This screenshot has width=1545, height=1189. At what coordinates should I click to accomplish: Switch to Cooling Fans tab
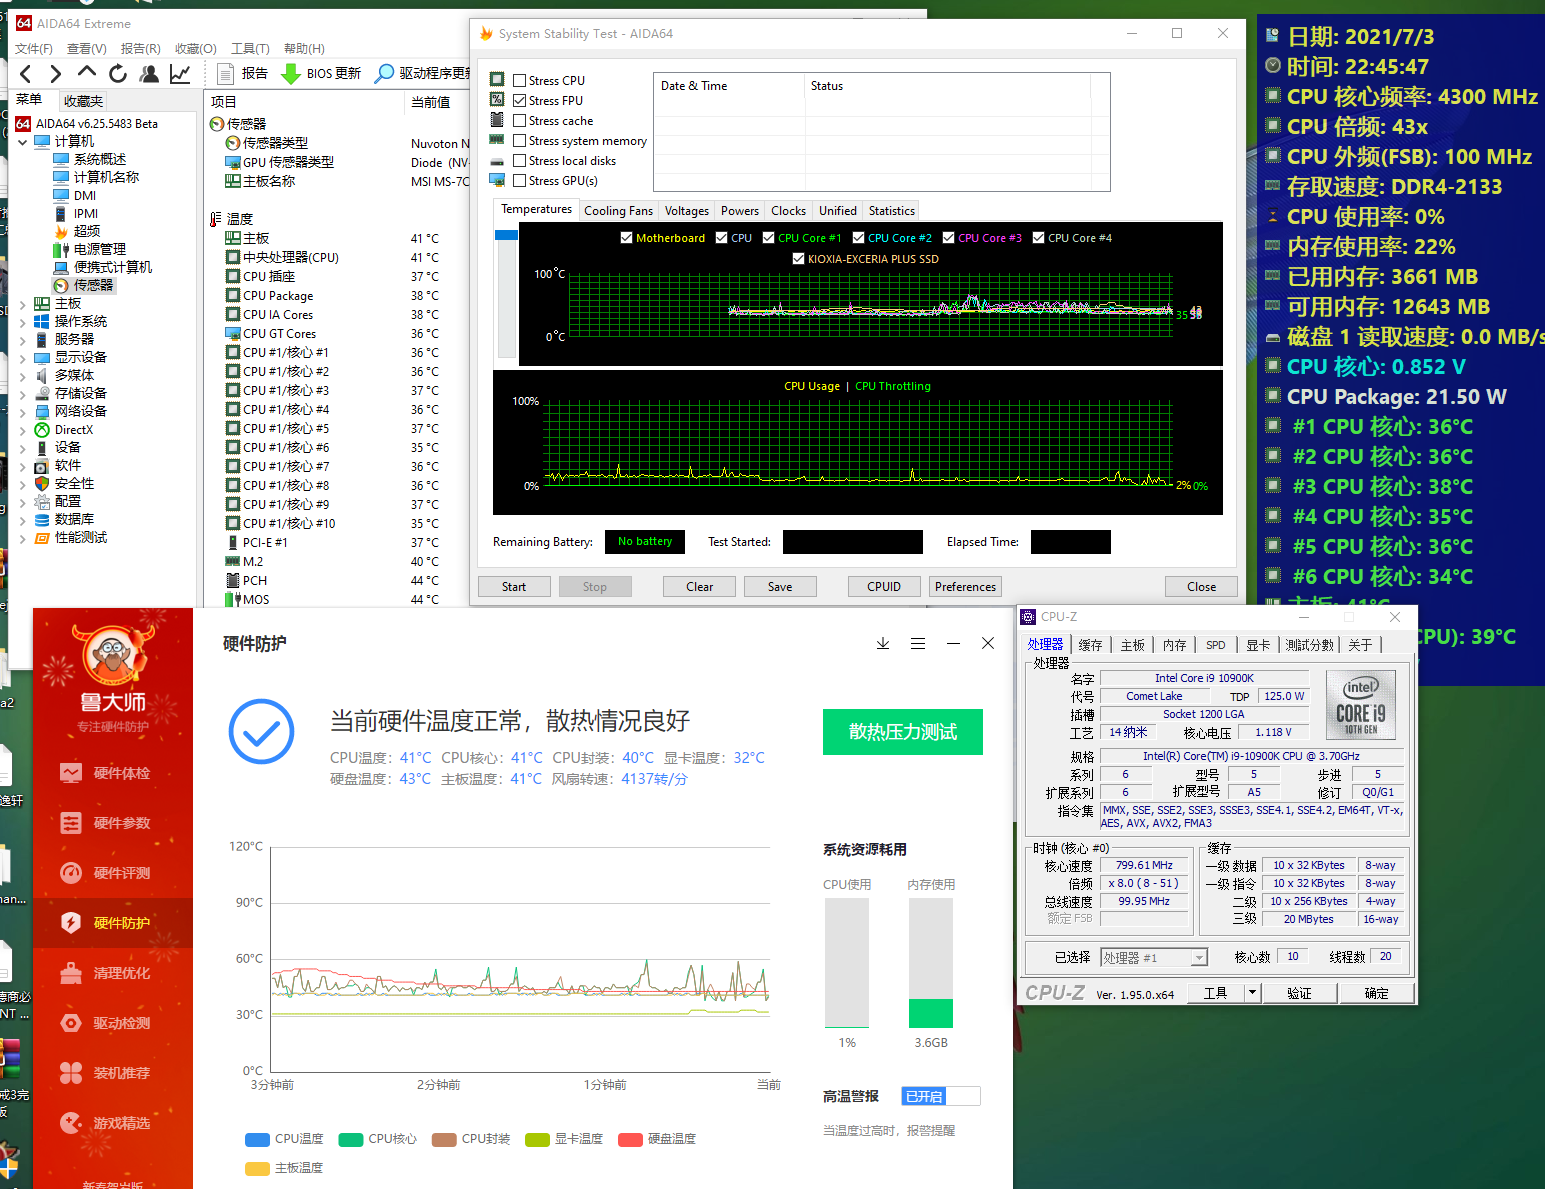(x=618, y=211)
